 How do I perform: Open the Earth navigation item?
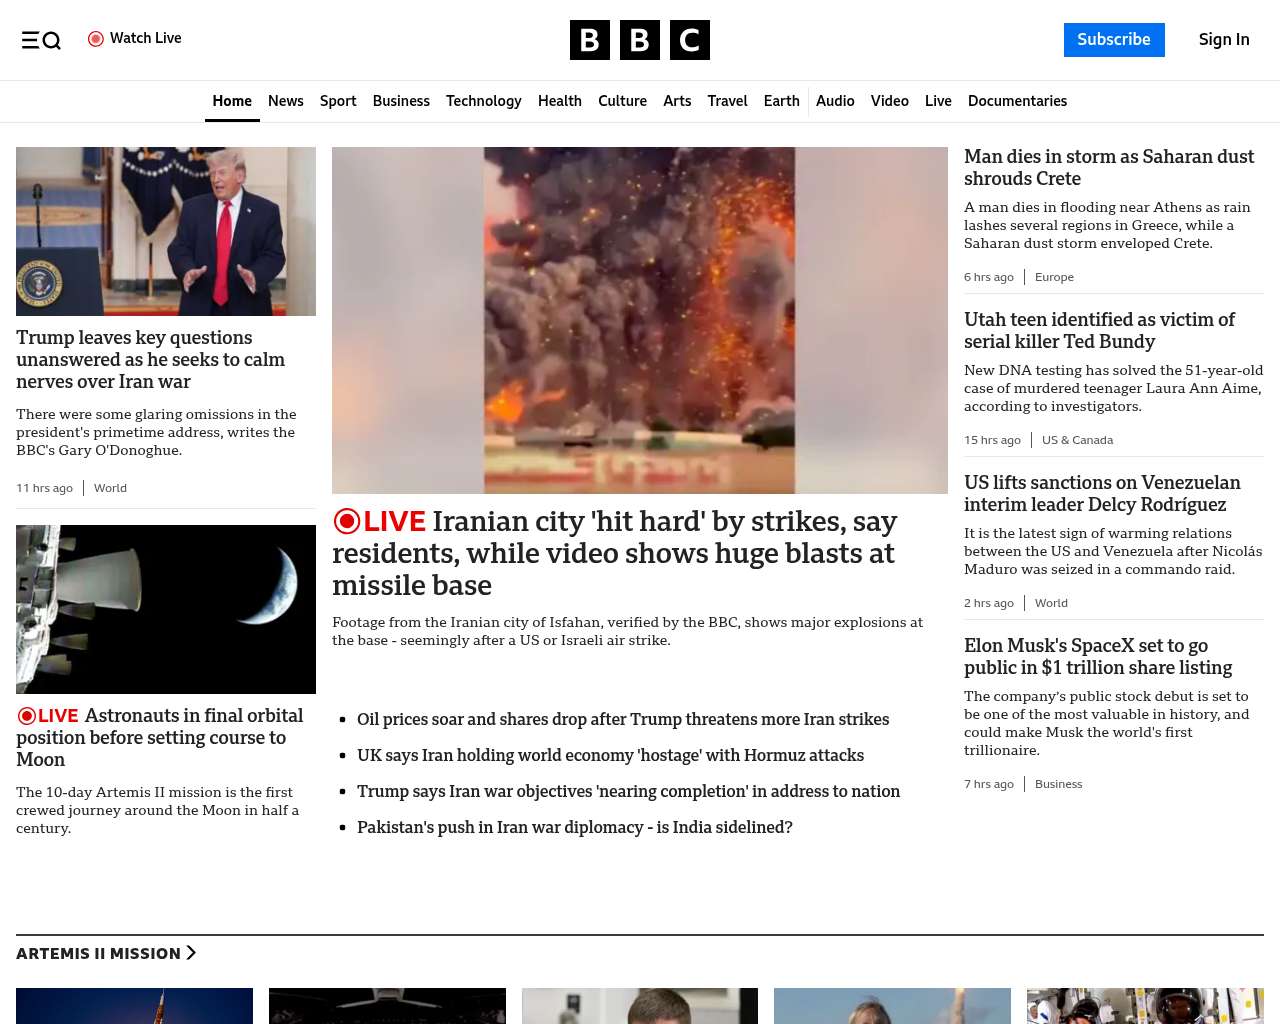point(781,101)
